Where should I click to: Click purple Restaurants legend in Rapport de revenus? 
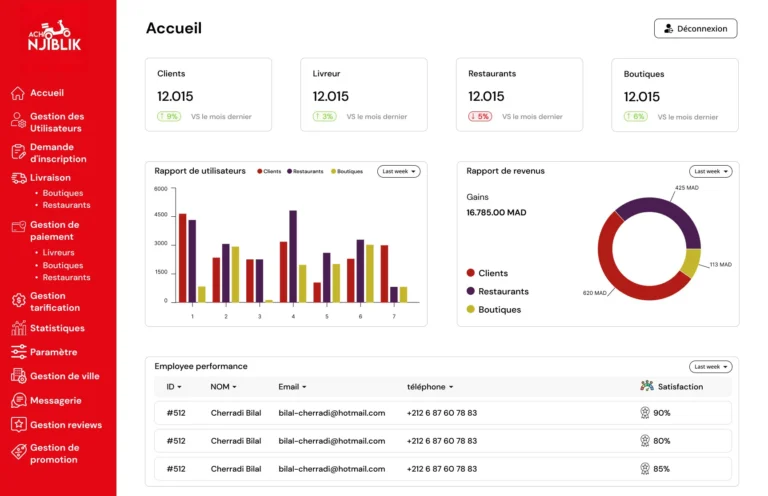point(498,291)
